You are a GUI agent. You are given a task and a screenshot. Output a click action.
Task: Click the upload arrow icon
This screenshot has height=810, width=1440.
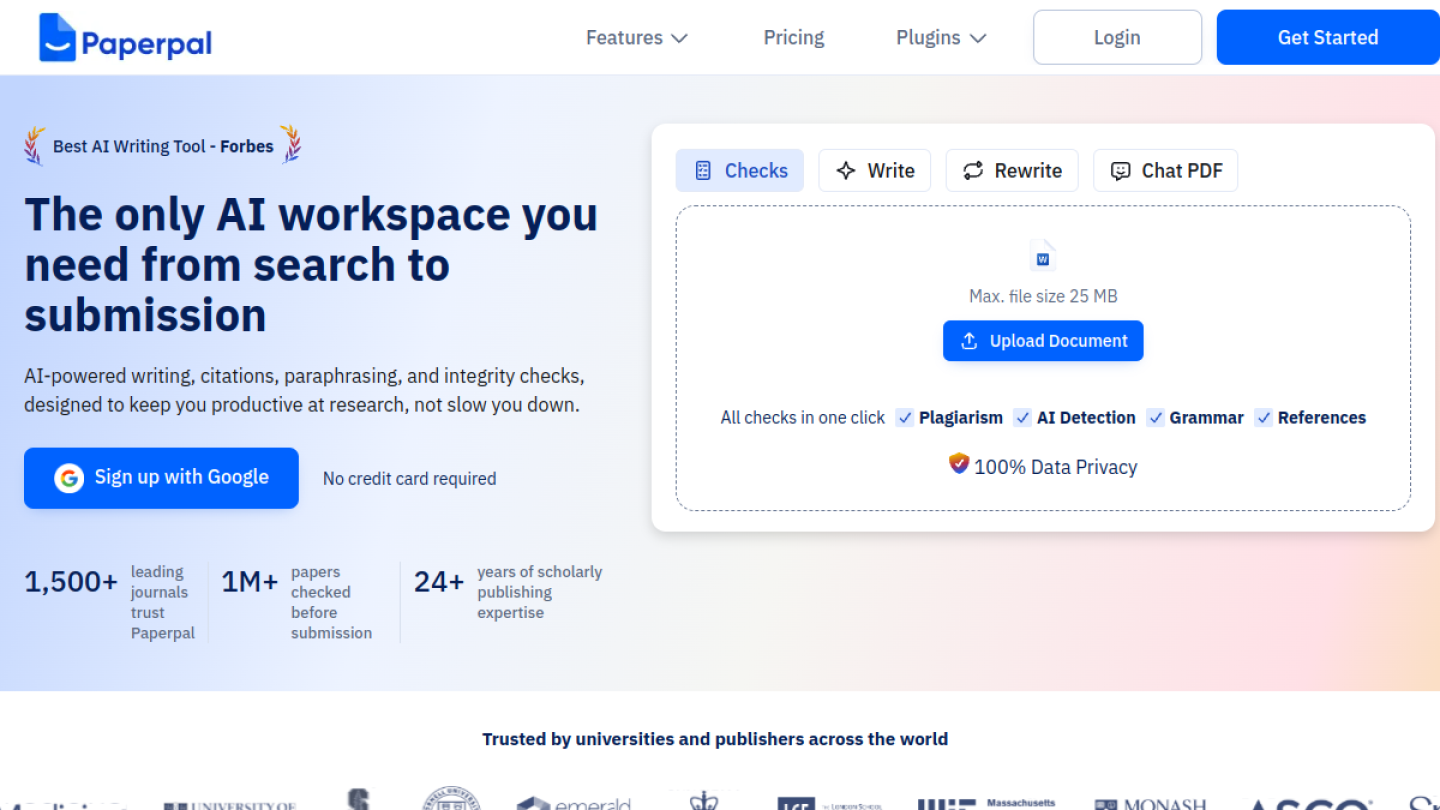tap(969, 341)
